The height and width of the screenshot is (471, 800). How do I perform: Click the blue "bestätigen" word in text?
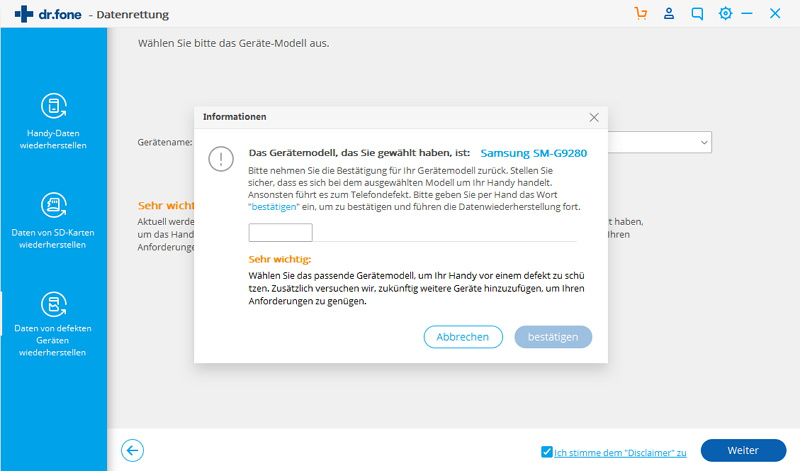[274, 207]
